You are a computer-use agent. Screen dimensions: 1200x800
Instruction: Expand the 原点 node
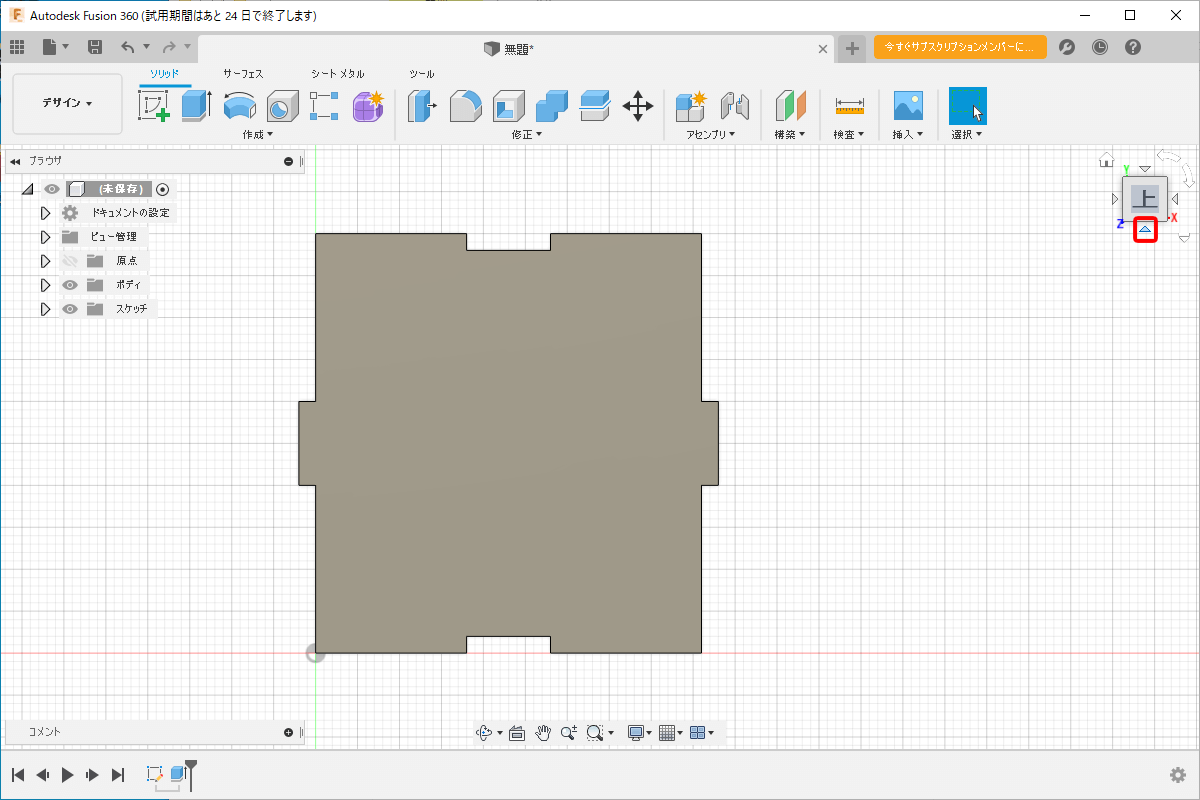[45, 261]
